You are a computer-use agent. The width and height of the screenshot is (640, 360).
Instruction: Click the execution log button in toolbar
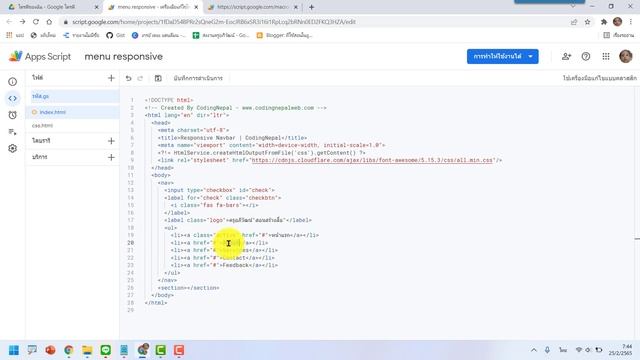coord(198,78)
